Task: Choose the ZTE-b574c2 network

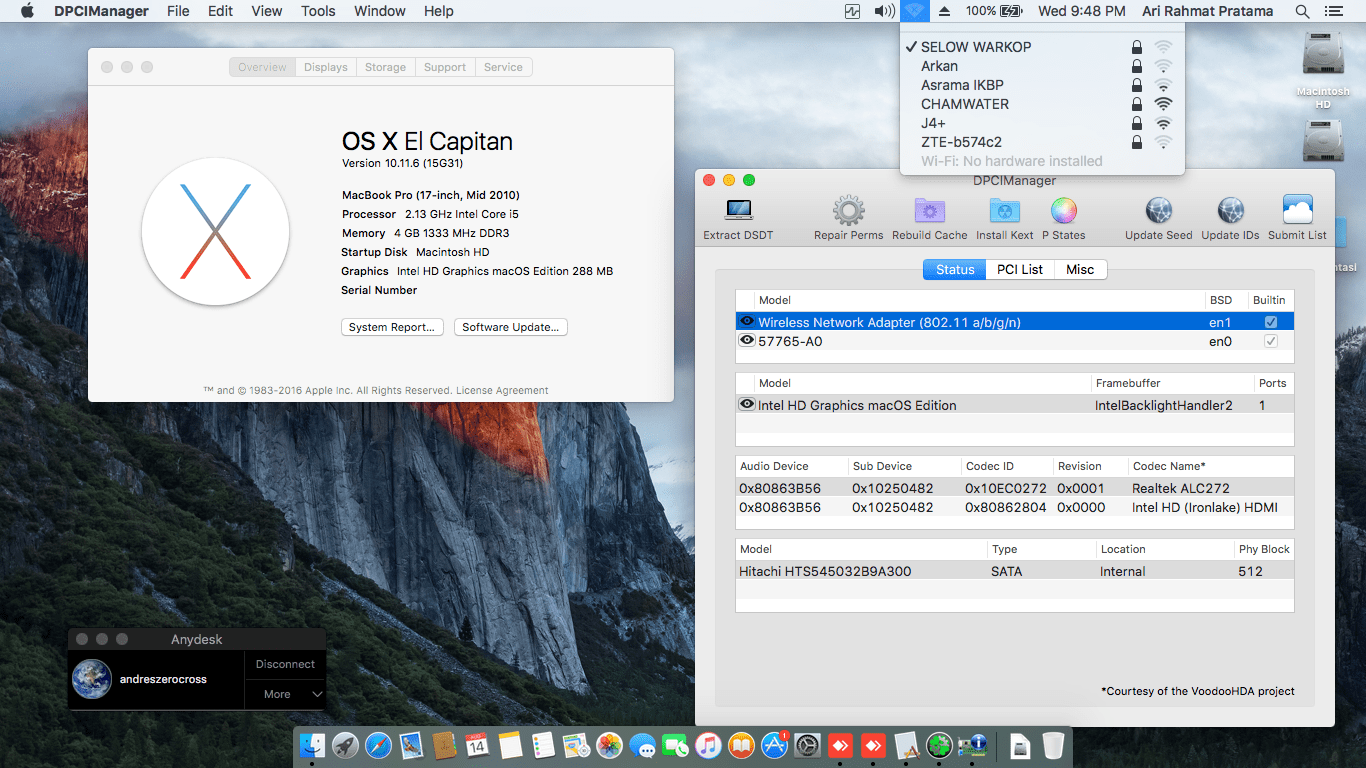Action: coord(1042,142)
